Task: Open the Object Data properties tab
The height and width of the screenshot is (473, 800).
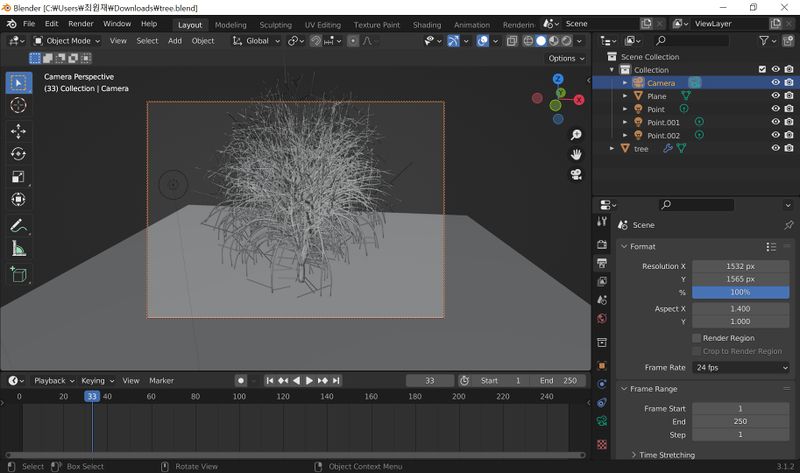Action: [602, 421]
